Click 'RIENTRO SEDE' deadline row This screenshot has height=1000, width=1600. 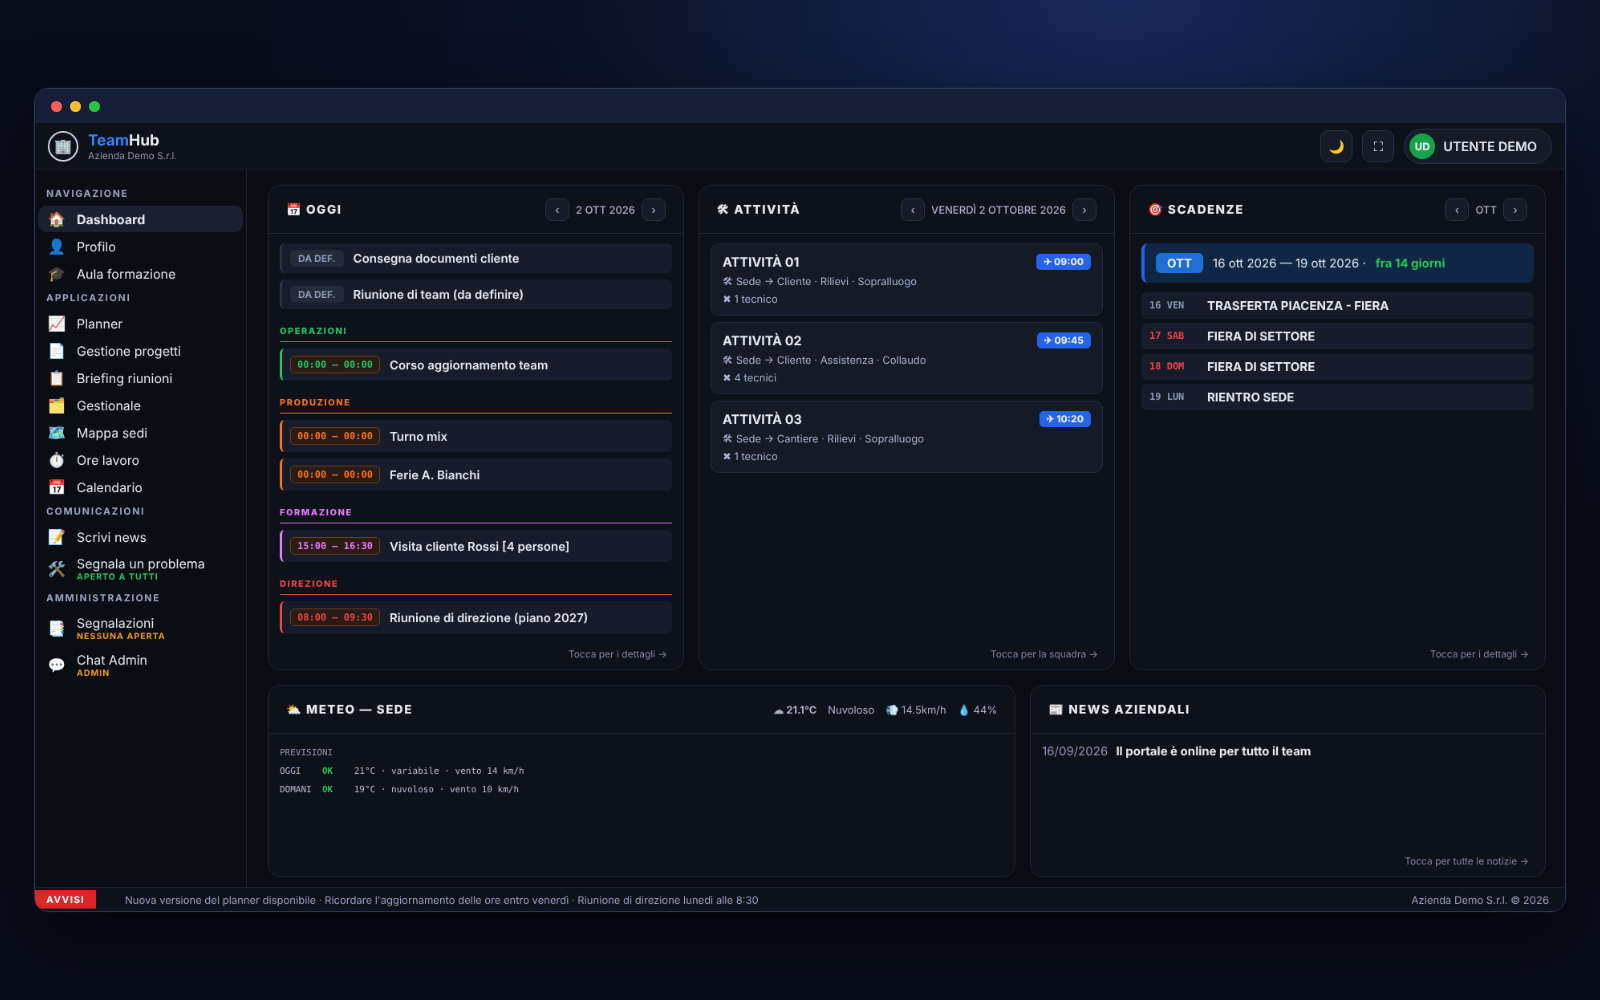[1337, 397]
